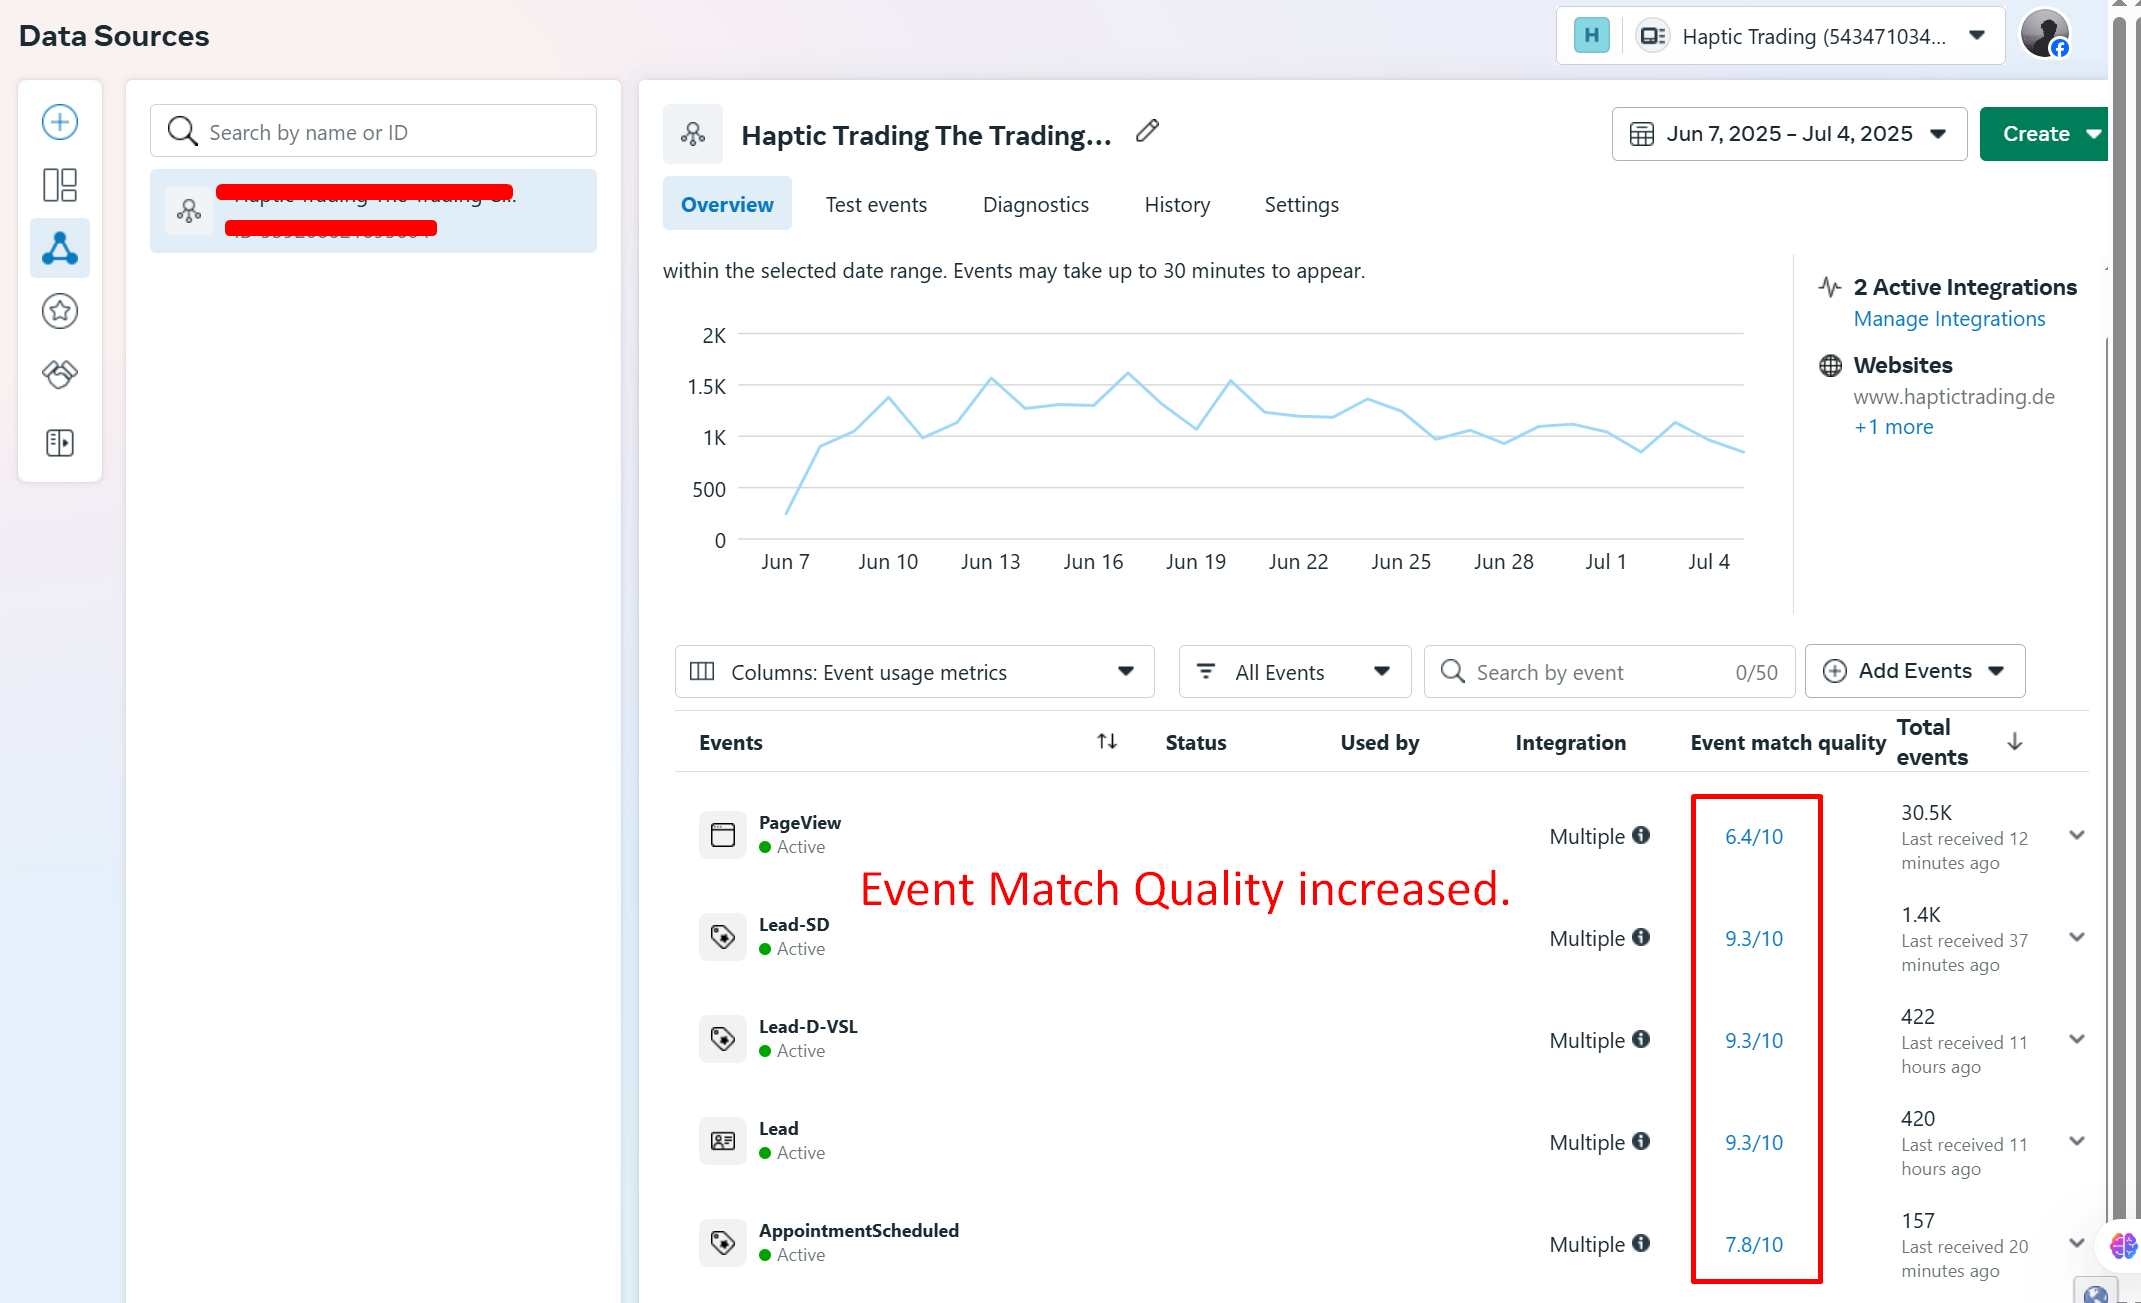Click the Lead-D-VSL event tag icon
Image resolution: width=2141 pixels, height=1303 pixels.
click(723, 1039)
